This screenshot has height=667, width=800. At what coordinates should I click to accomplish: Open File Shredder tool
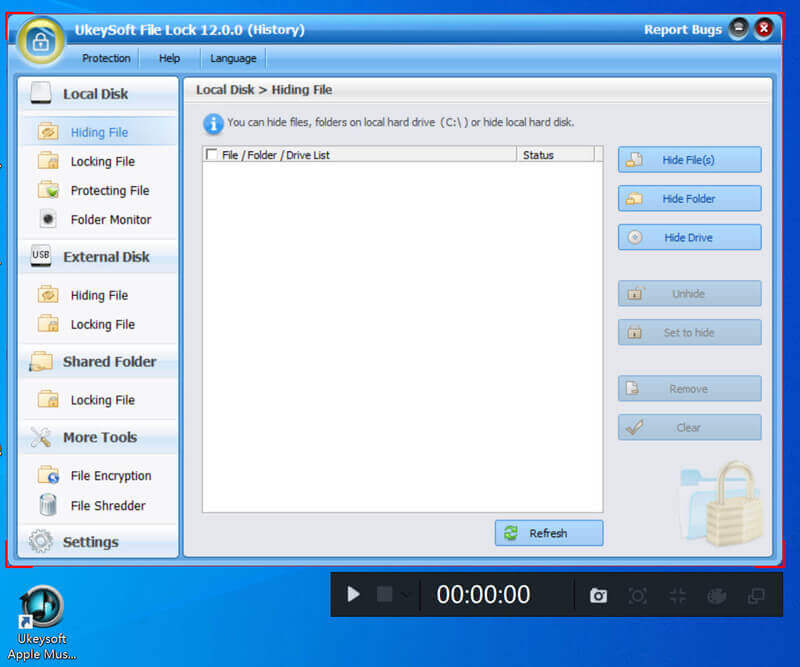pos(108,506)
